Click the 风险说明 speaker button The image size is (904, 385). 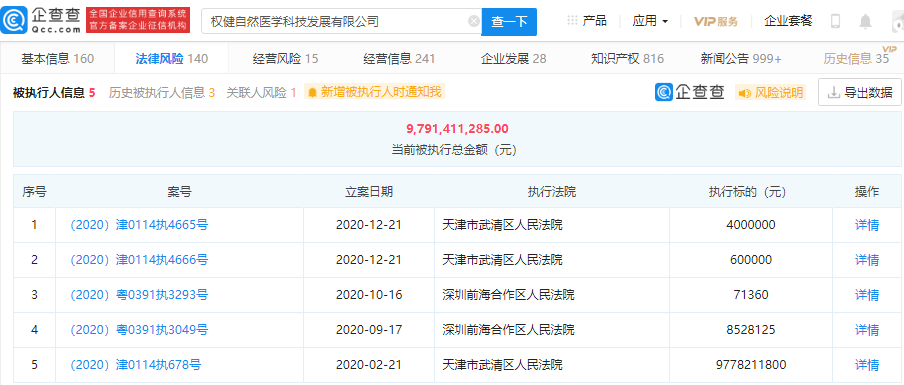tap(770, 93)
